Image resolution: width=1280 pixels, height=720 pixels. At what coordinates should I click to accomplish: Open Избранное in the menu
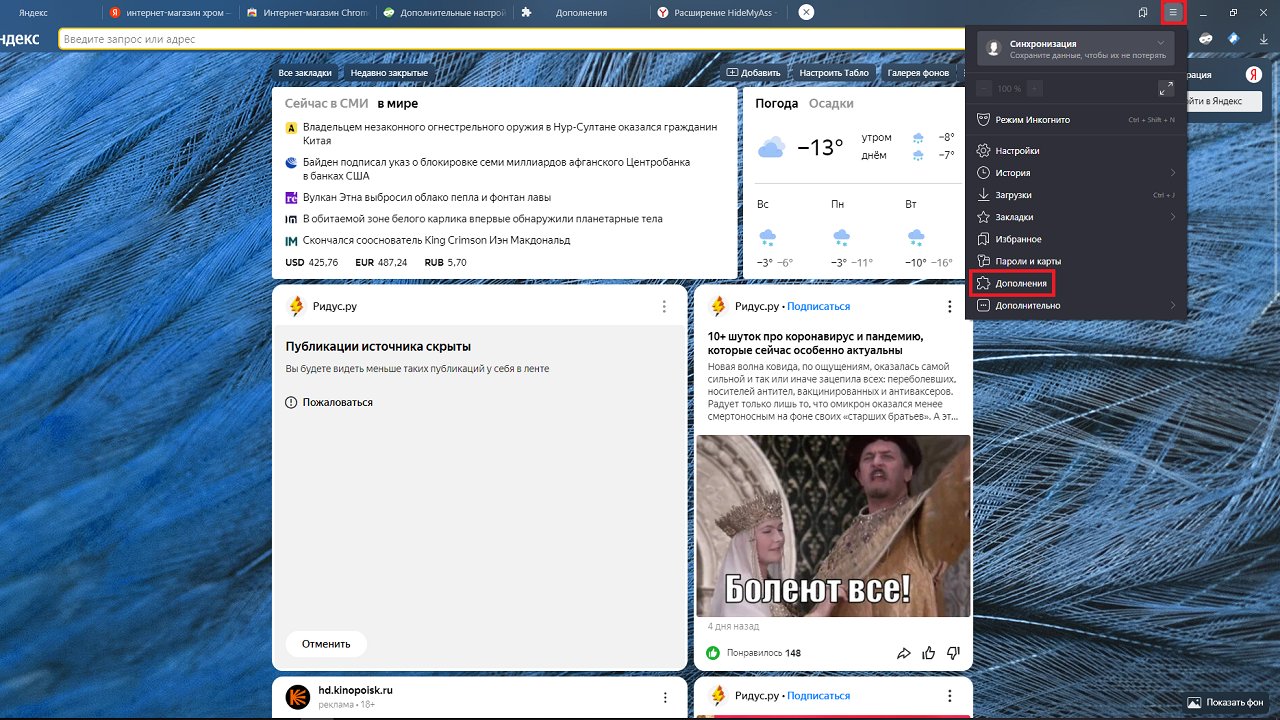pos(1076,239)
